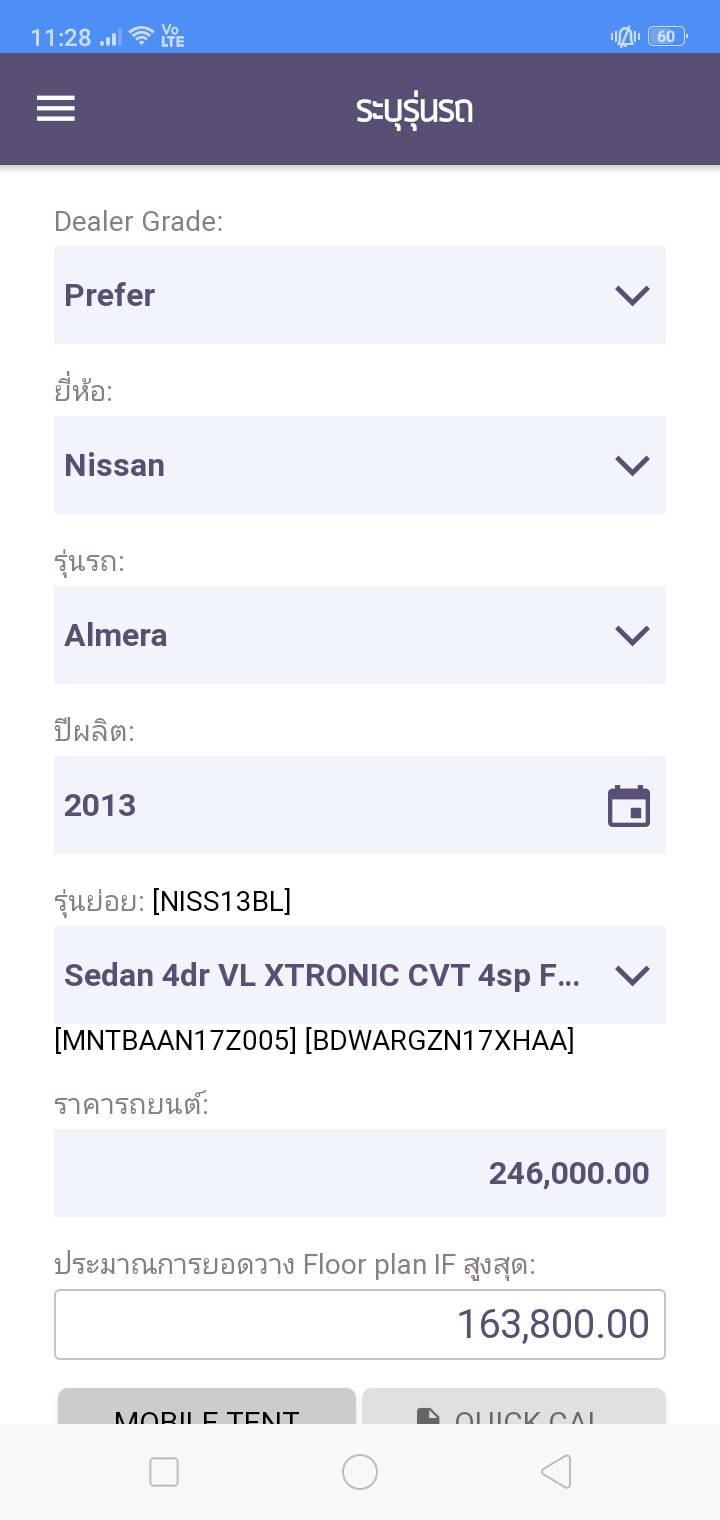
Task: Tap the muted vibrate status icon
Action: tap(624, 37)
